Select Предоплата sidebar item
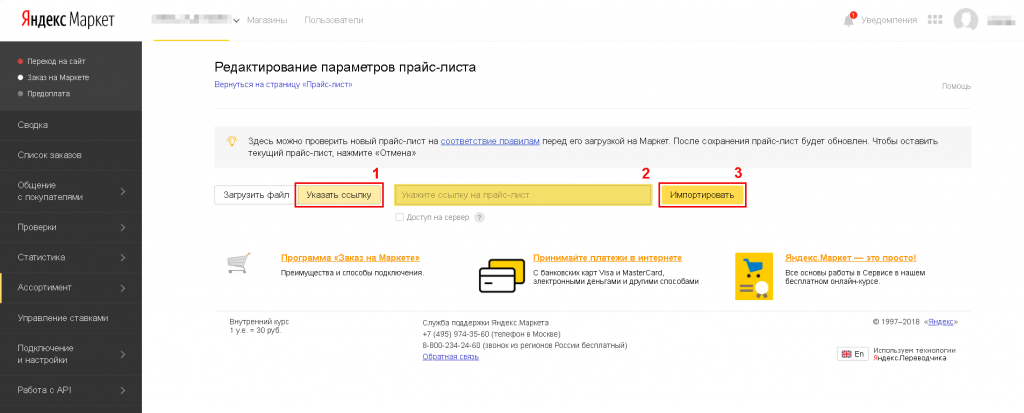Screen dimensions: 1024x413 pos(48,93)
